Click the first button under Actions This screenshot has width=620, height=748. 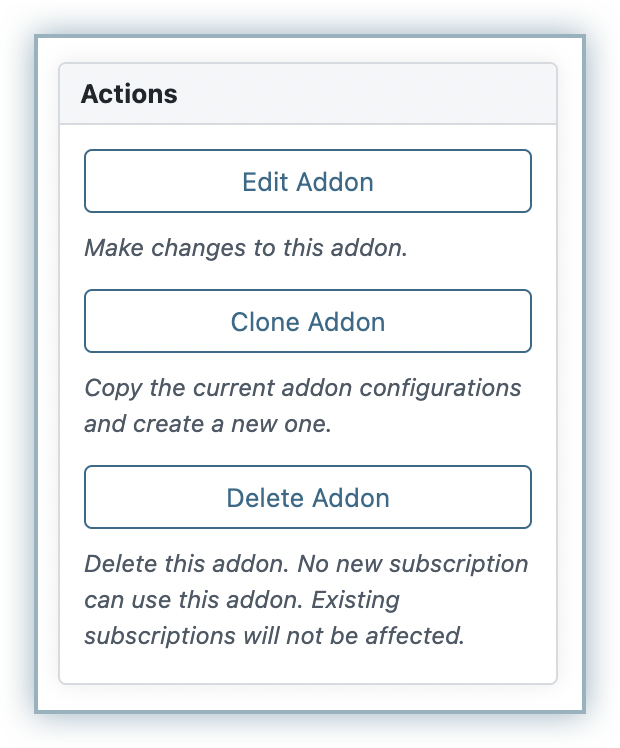click(307, 182)
